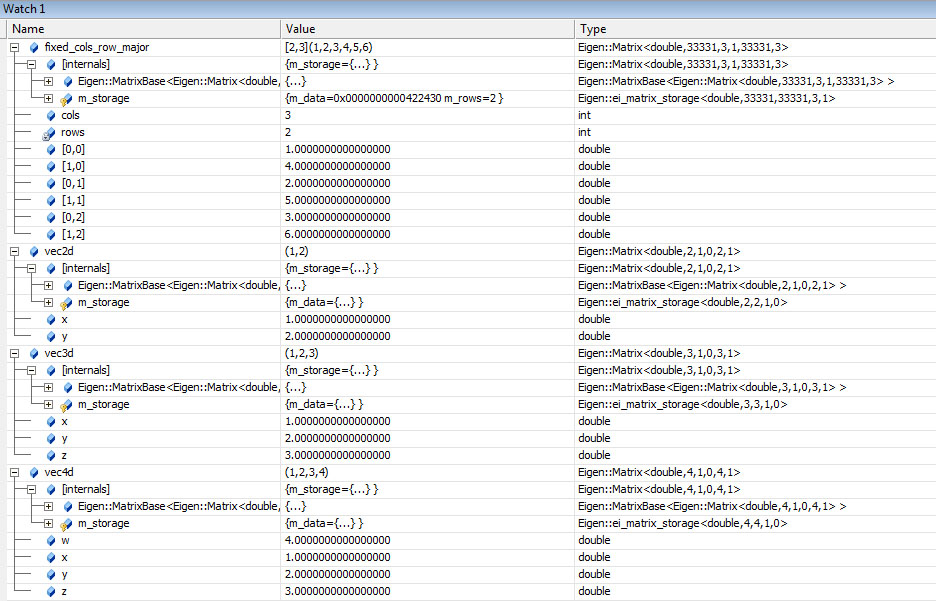Screen dimensions: 936x601
Task: Click the icon beside the w member
Action: [50, 540]
